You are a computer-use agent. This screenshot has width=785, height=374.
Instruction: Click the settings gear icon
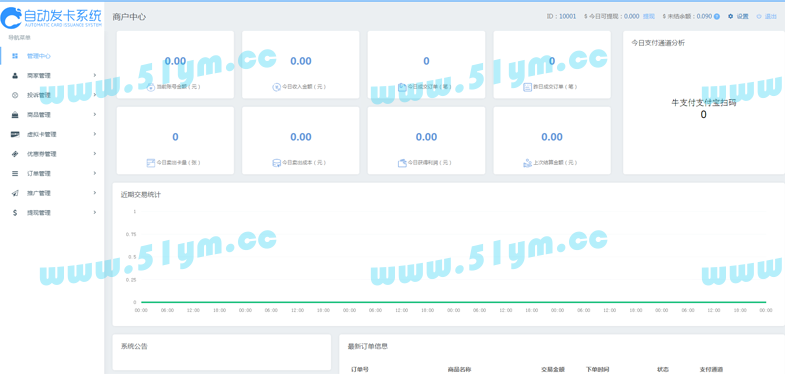(730, 17)
